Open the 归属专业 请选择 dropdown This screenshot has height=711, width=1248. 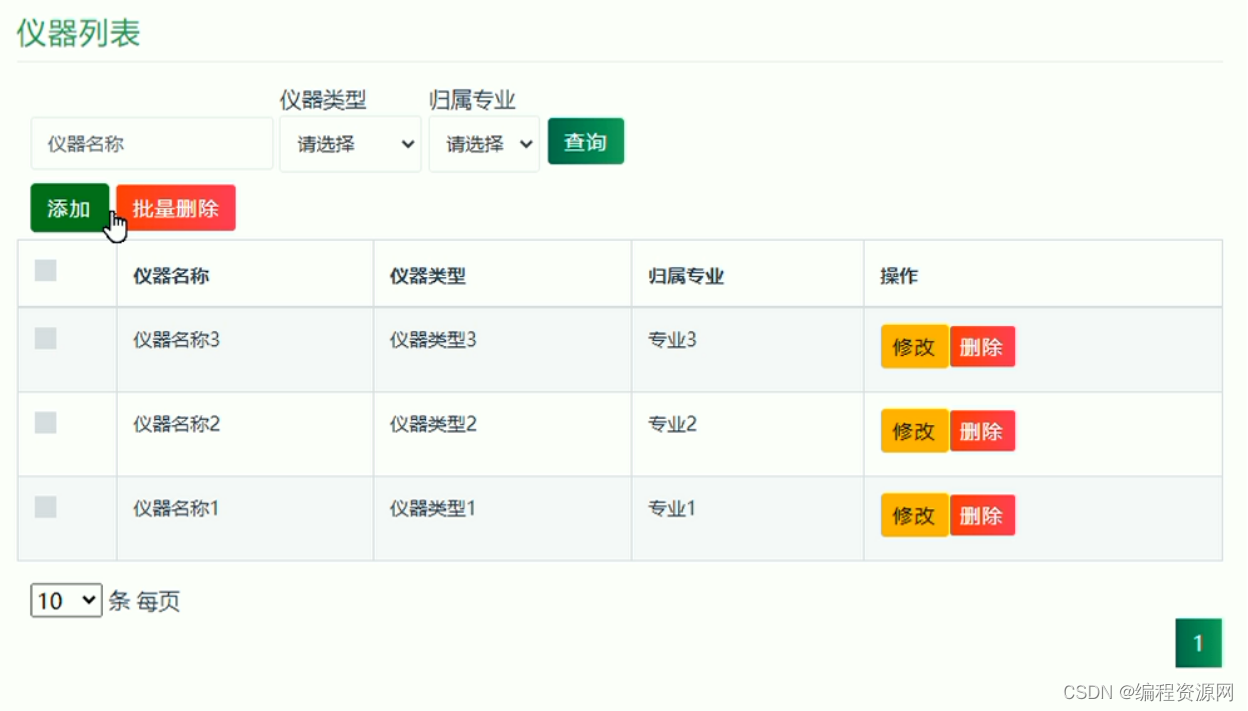pos(484,144)
